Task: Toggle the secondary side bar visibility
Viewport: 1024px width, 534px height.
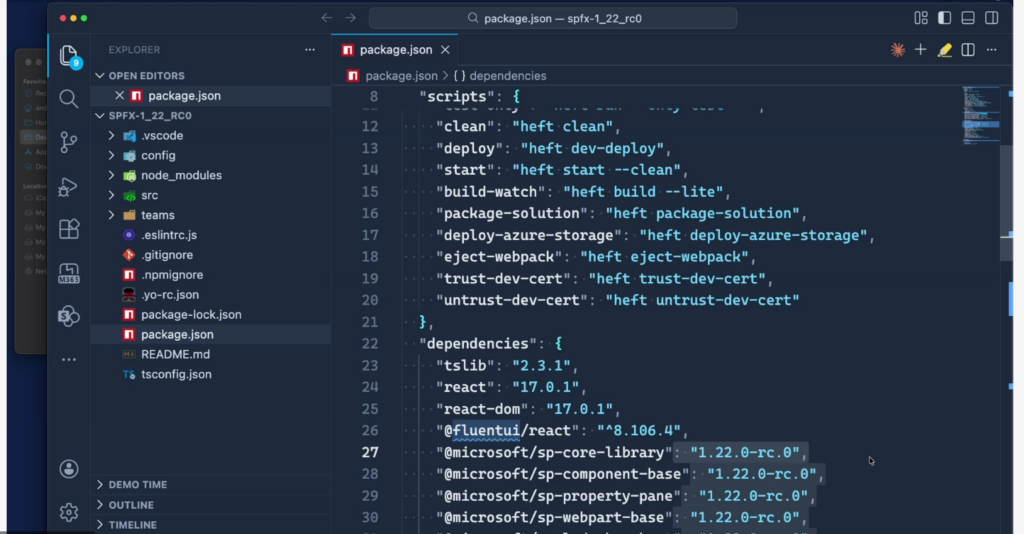Action: [991, 18]
